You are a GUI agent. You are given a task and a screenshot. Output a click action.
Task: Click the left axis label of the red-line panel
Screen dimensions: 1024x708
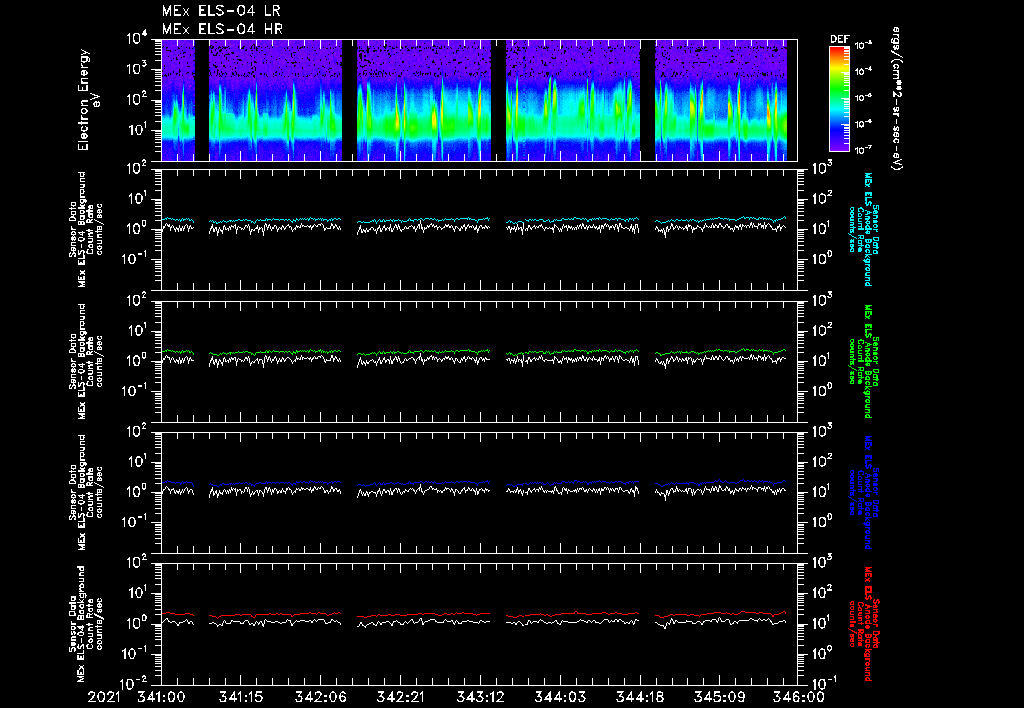point(86,624)
